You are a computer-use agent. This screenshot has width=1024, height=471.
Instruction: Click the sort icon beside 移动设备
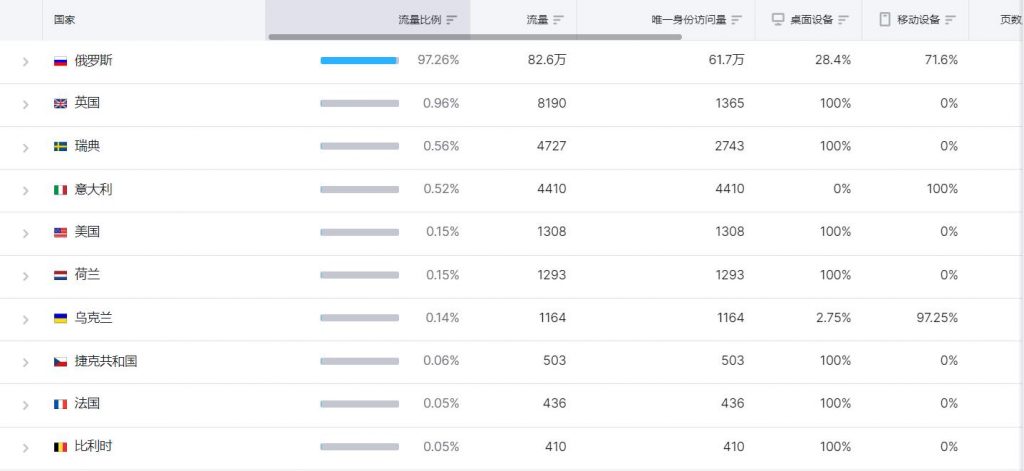950,20
